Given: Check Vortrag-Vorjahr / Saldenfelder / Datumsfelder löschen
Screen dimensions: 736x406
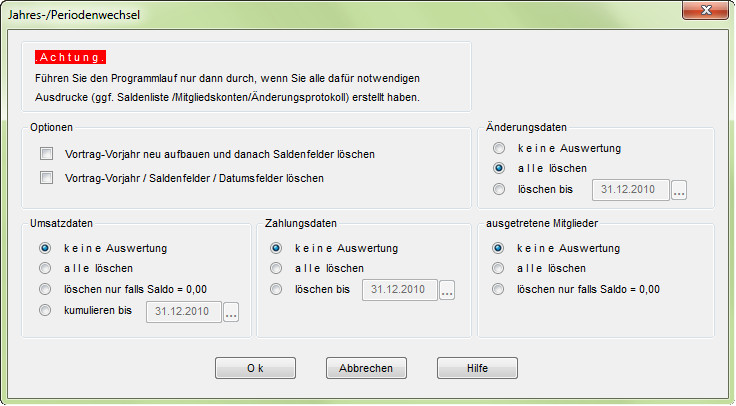Looking at the screenshot, I should (x=46, y=179).
